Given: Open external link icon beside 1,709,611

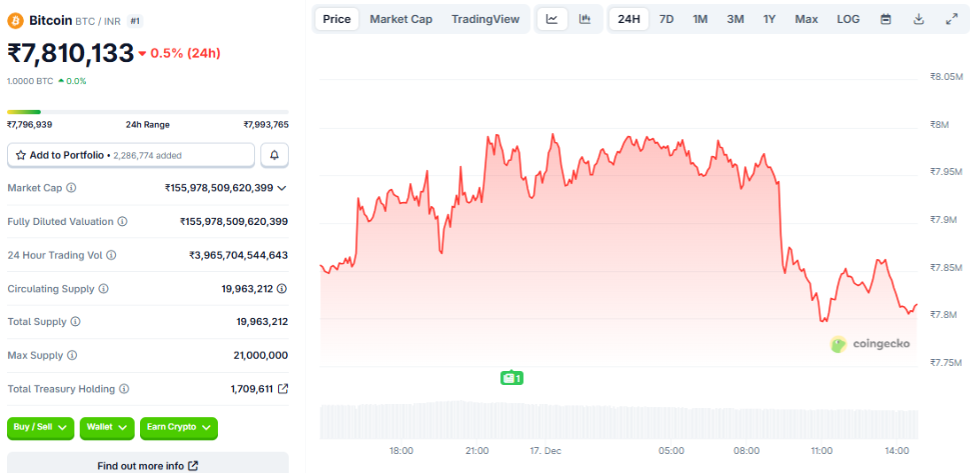Looking at the screenshot, I should (283, 389).
